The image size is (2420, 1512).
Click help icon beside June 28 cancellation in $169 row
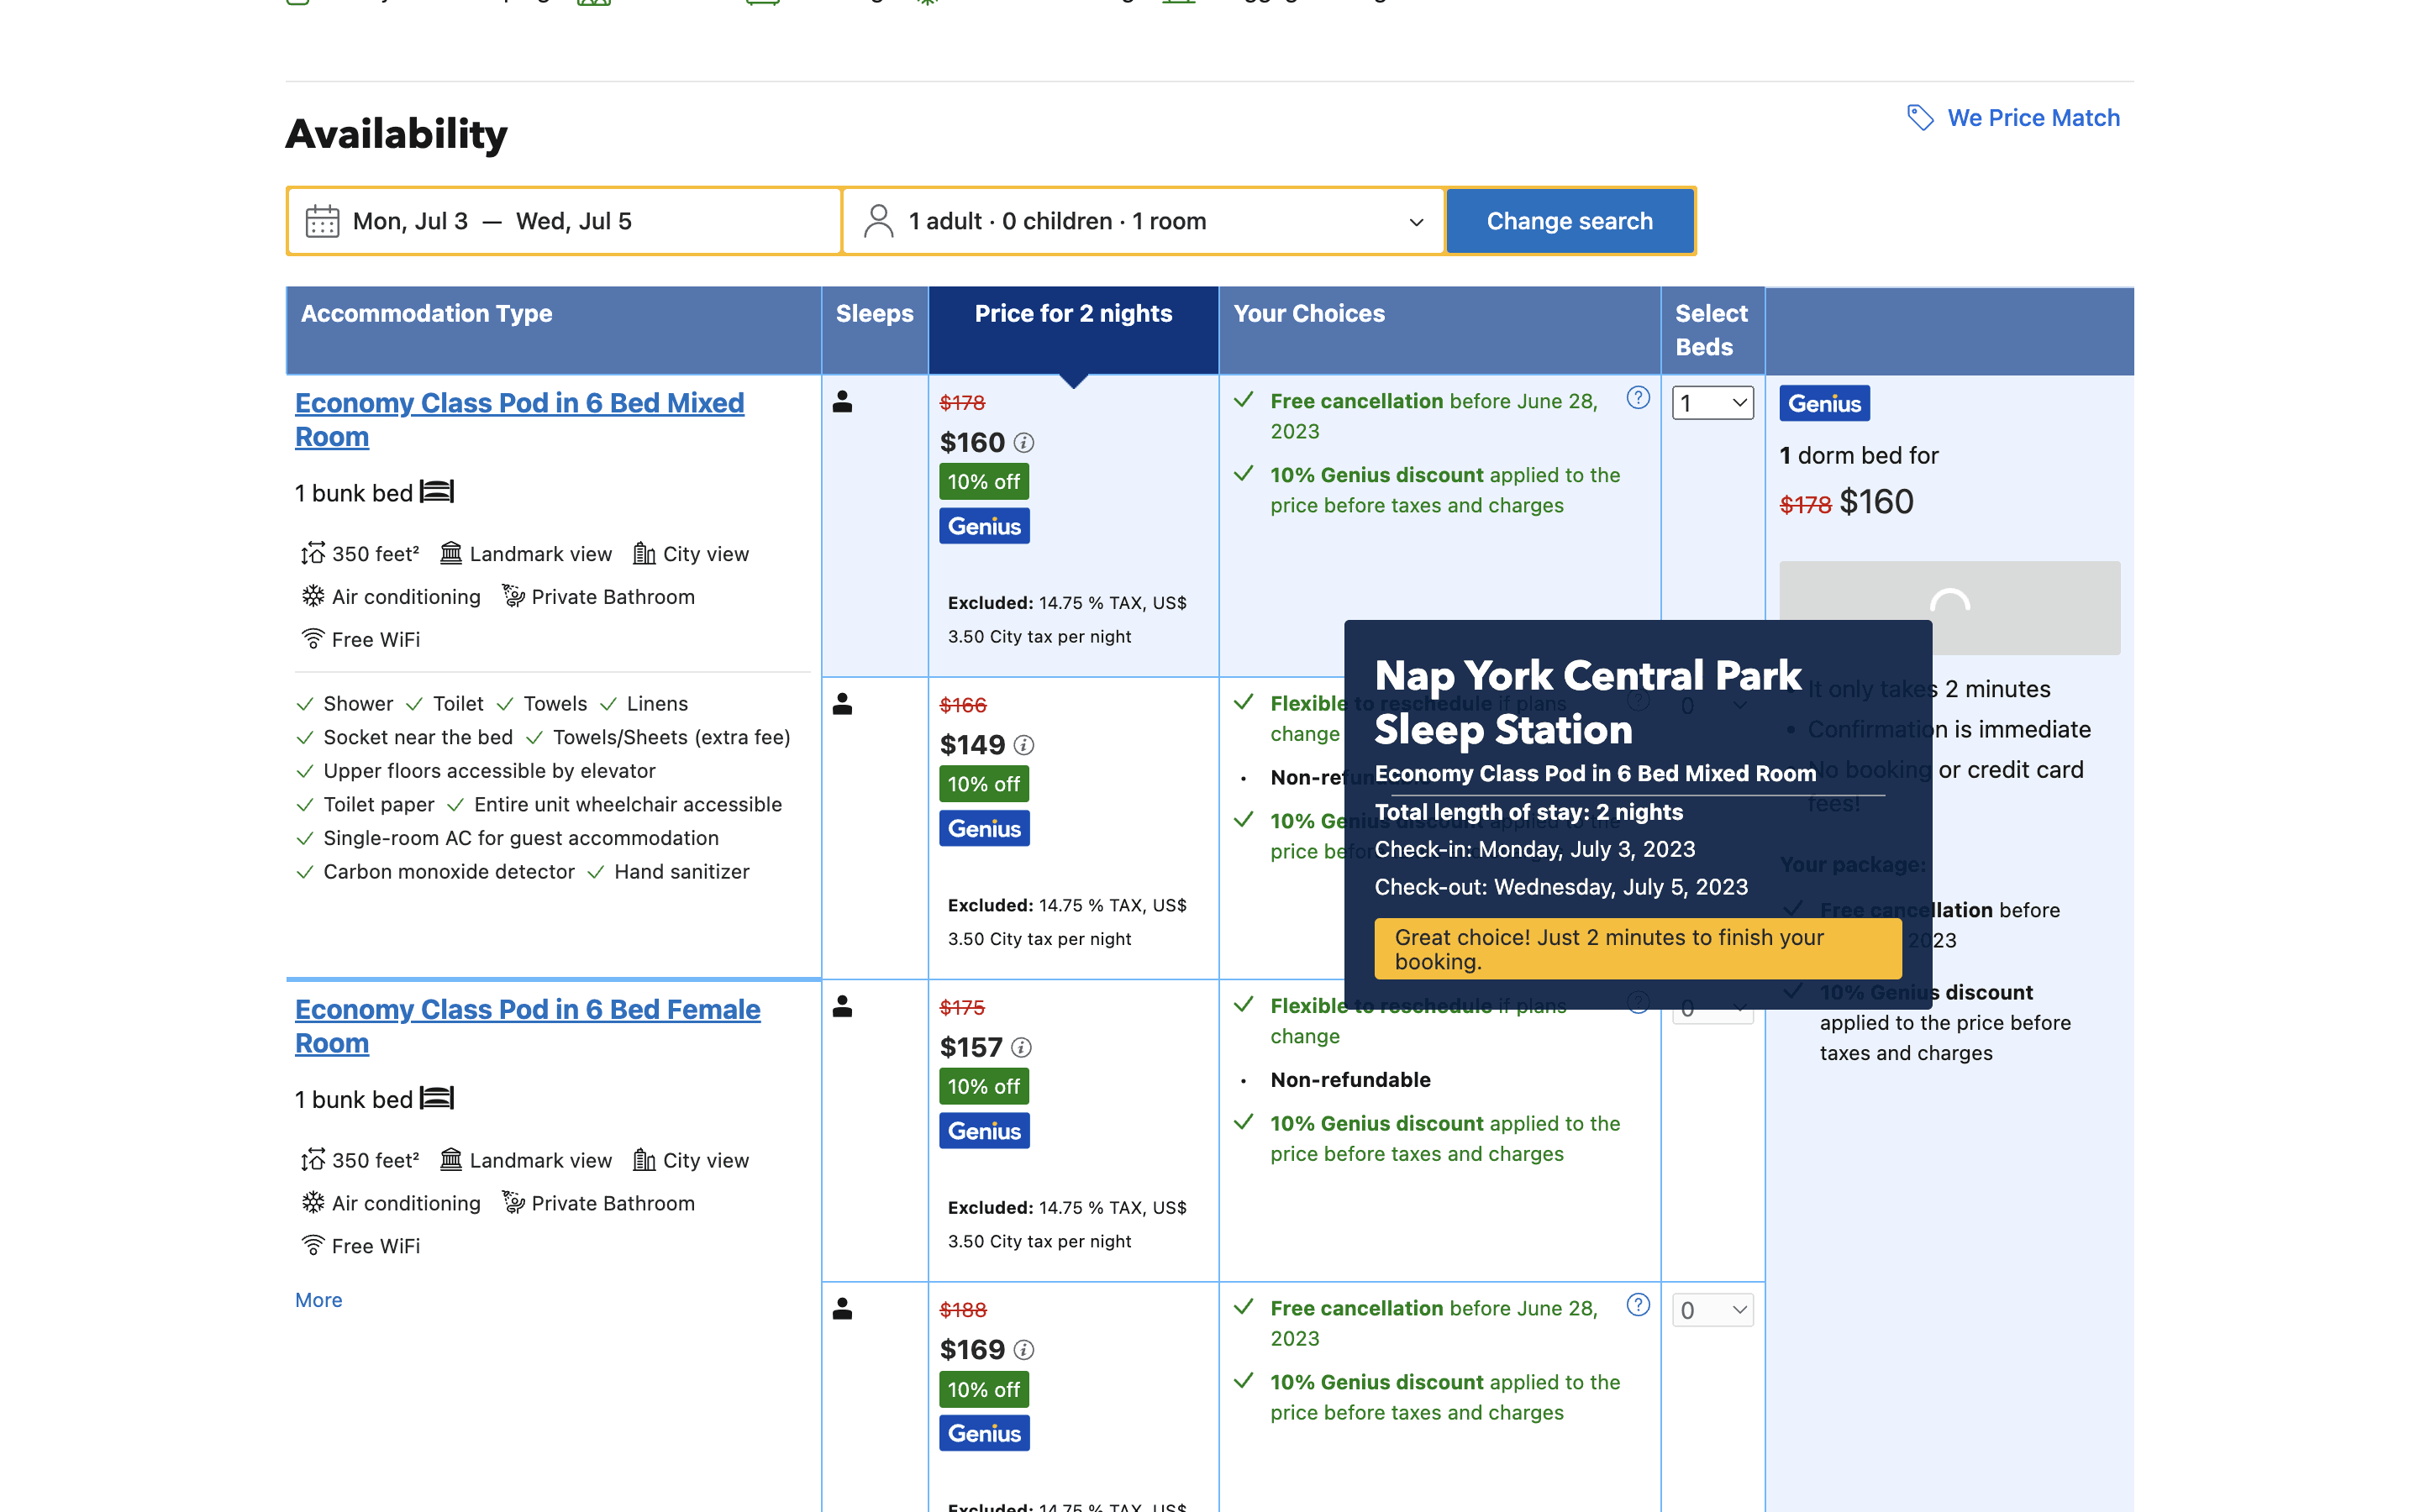coord(1638,1305)
